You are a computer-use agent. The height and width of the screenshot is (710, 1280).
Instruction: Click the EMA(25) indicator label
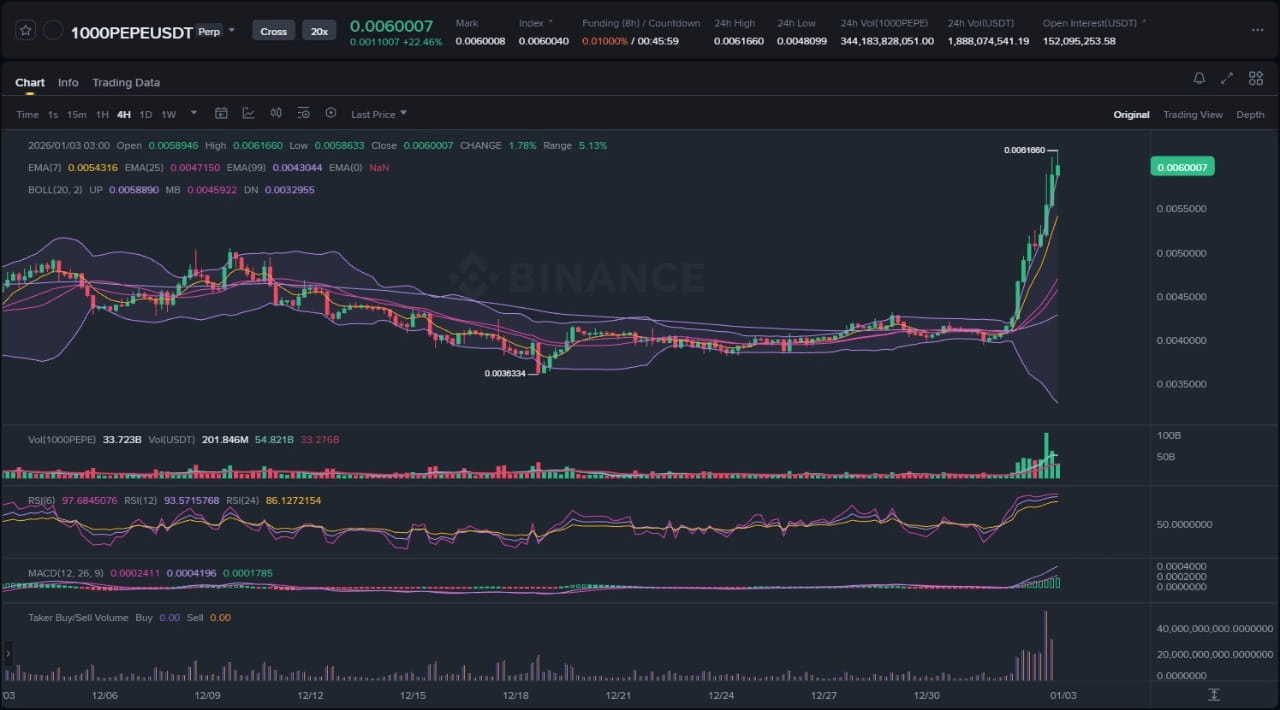[146, 167]
